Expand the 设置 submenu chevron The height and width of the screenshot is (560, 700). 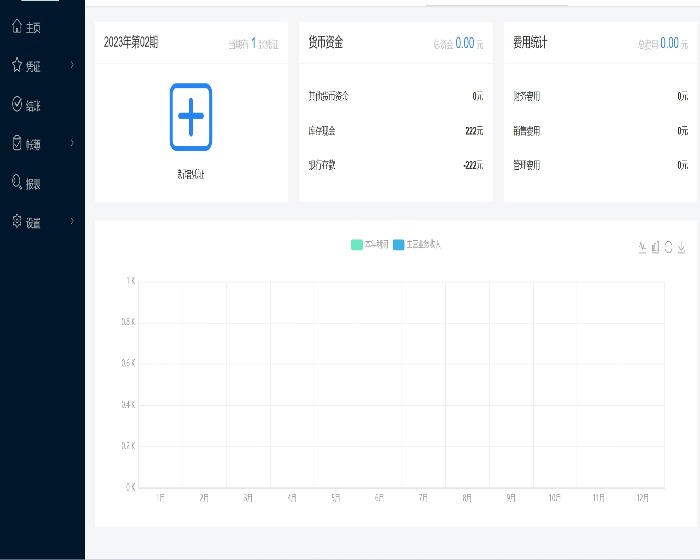(72, 221)
